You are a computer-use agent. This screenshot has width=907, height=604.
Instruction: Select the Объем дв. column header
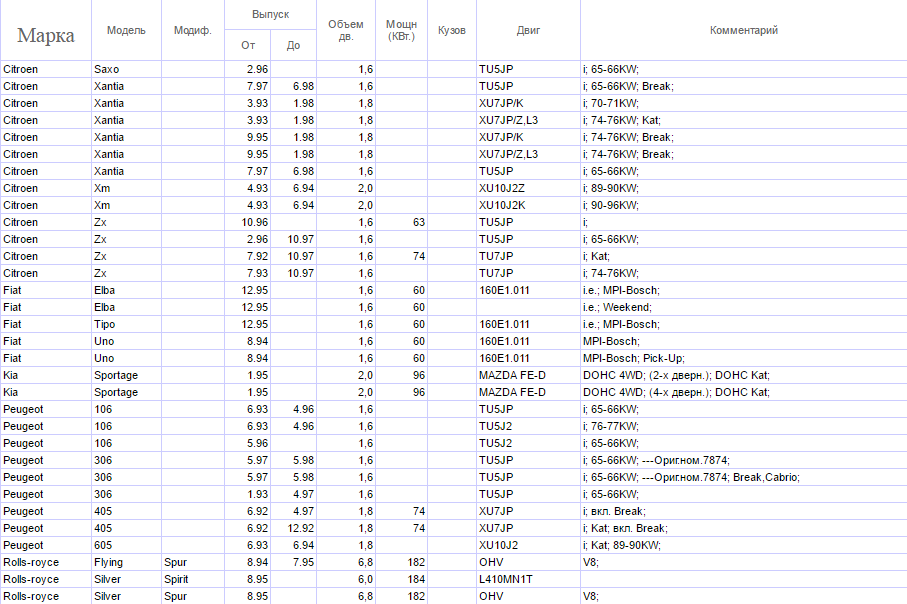click(346, 30)
